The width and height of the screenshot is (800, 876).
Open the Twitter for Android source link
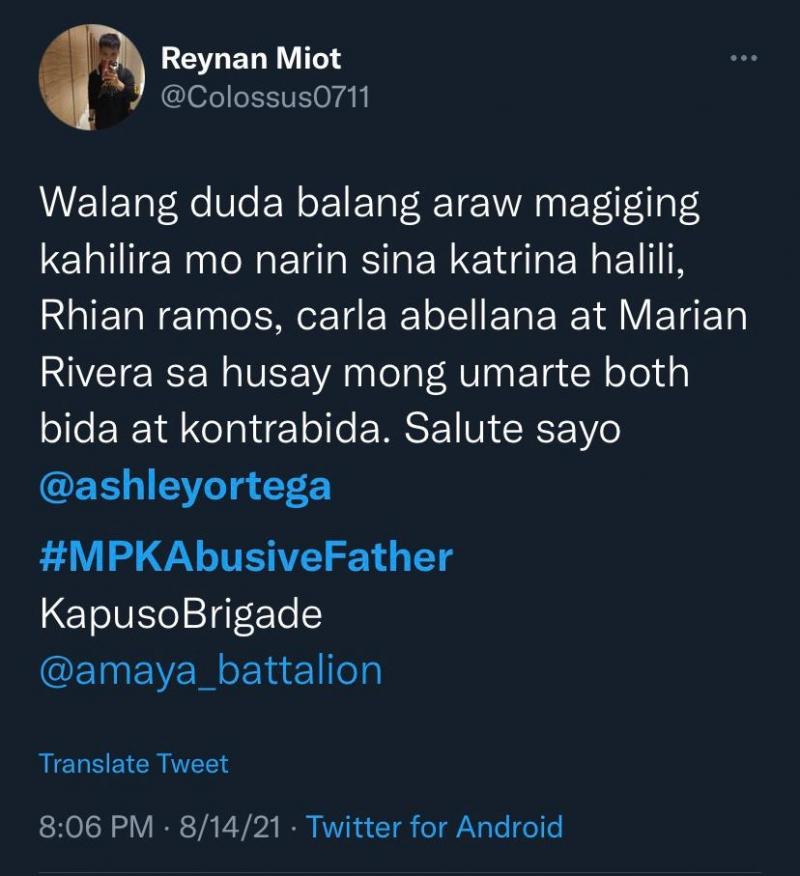pos(434,827)
